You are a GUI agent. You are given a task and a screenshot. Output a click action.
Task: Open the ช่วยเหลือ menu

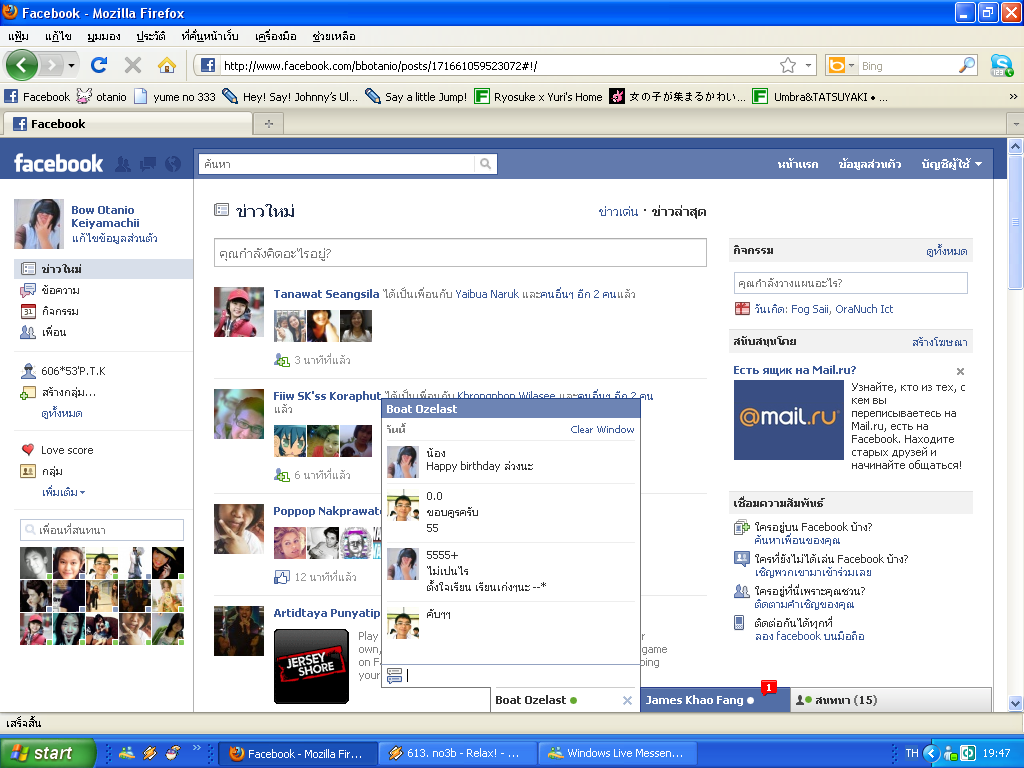pos(334,36)
